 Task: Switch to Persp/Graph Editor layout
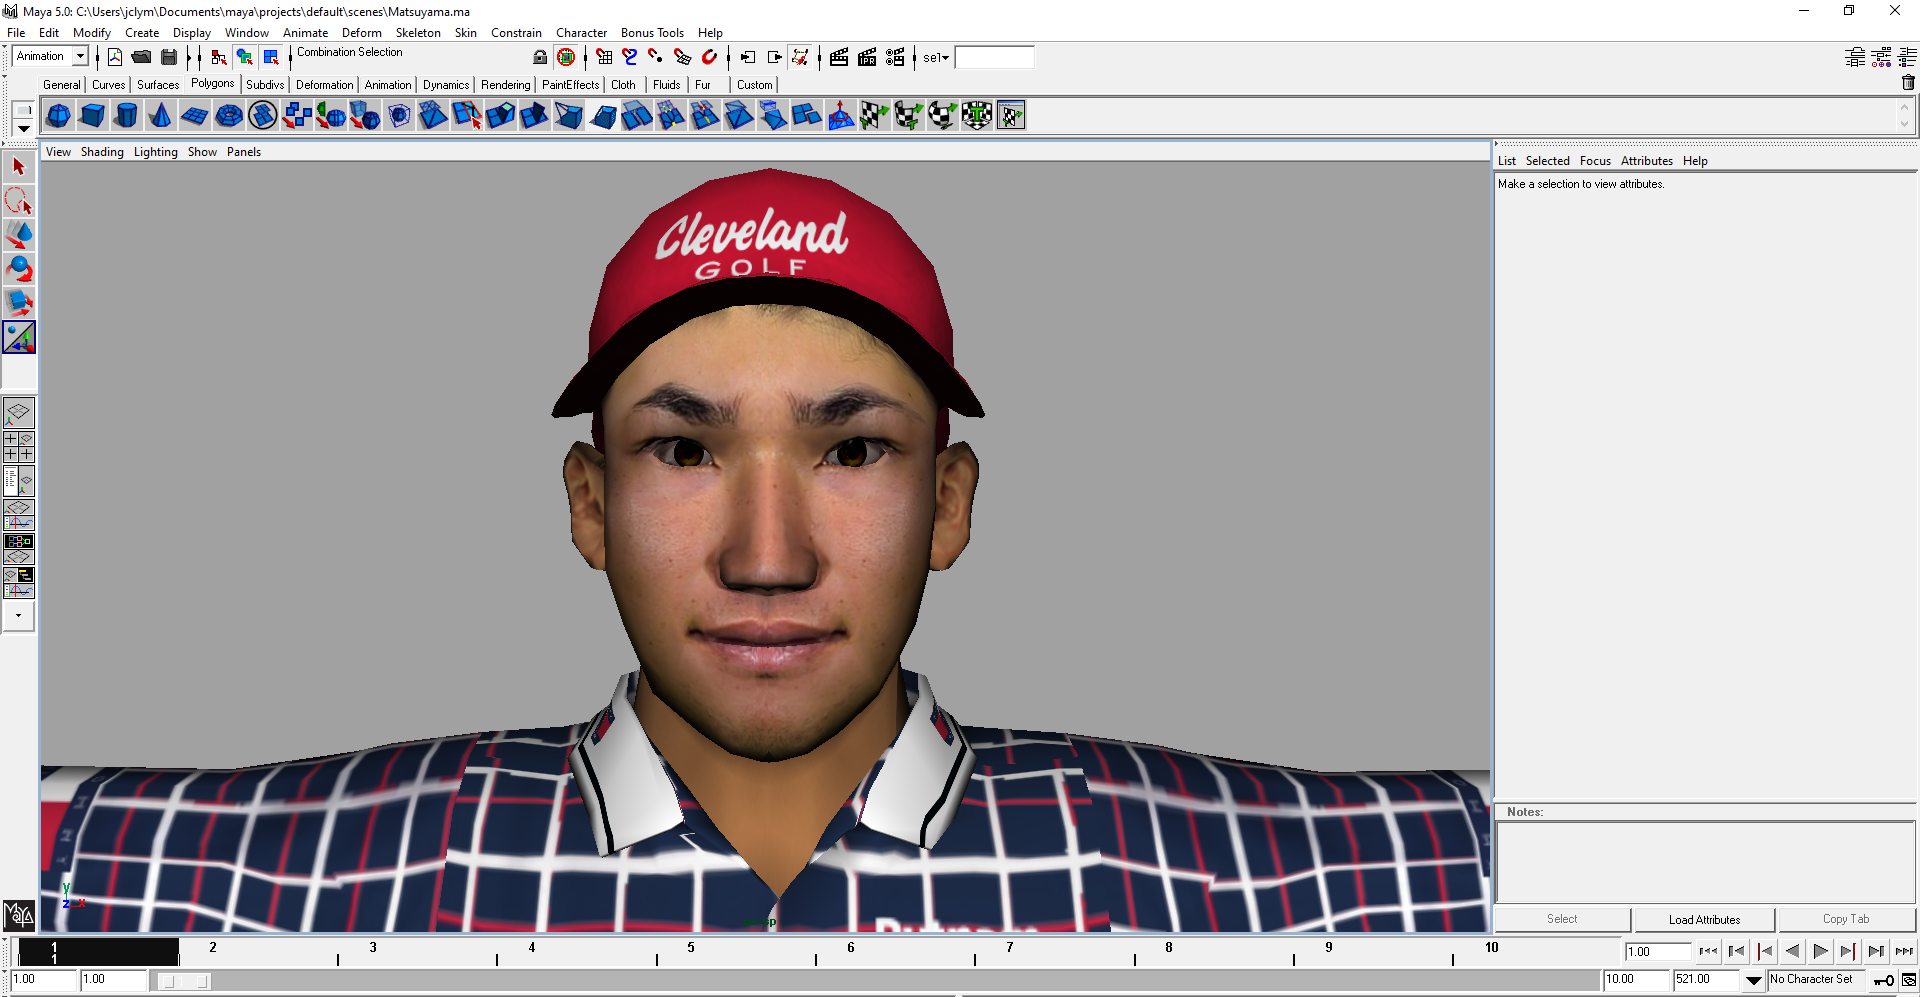[x=19, y=516]
